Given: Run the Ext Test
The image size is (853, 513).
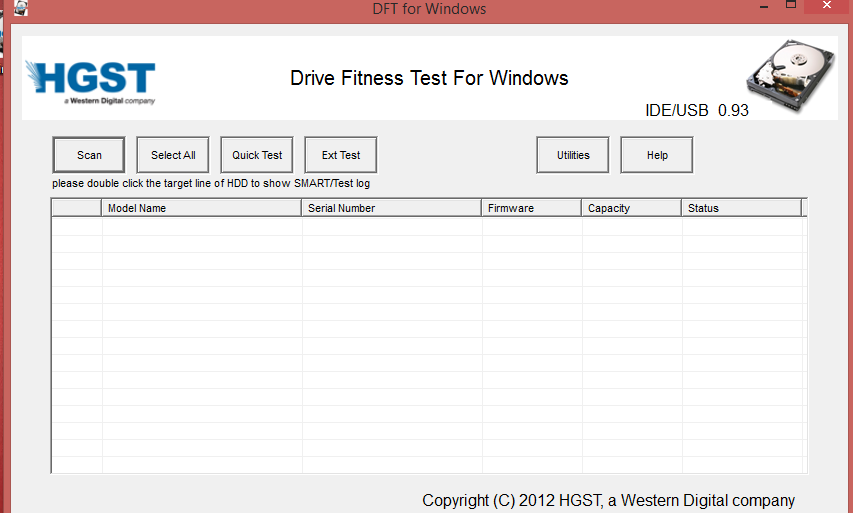Looking at the screenshot, I should point(341,155).
